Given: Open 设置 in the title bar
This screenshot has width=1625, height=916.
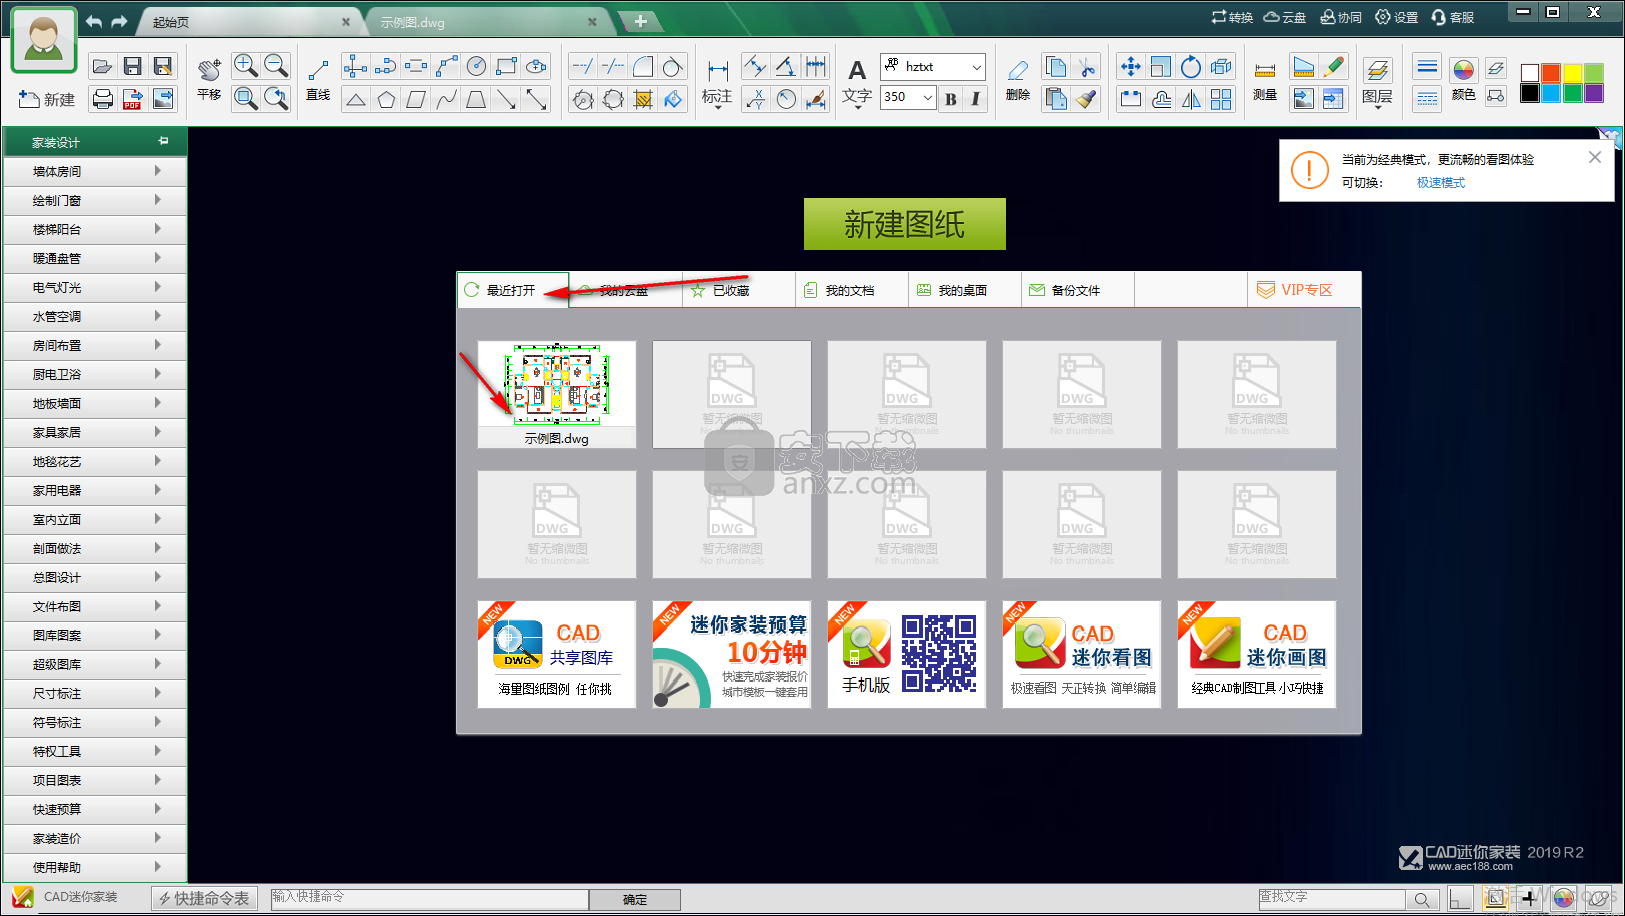Looking at the screenshot, I should point(1396,17).
